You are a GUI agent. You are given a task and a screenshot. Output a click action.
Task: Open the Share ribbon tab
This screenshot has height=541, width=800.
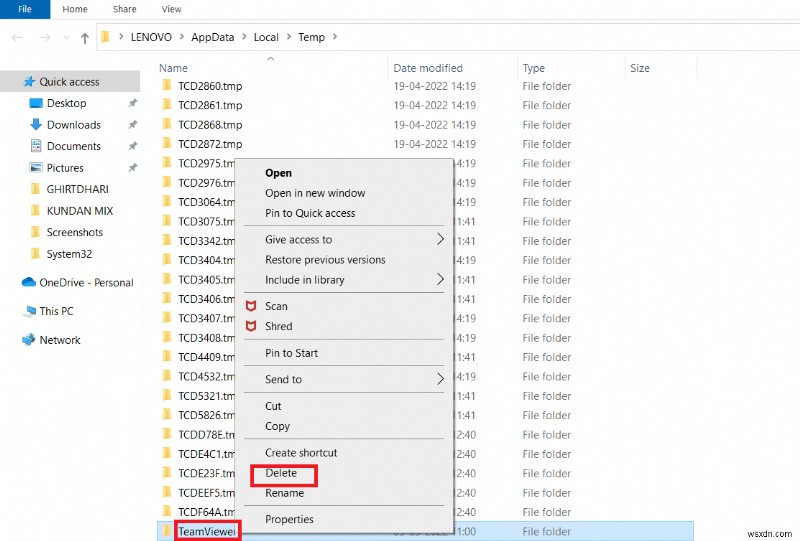click(x=124, y=9)
